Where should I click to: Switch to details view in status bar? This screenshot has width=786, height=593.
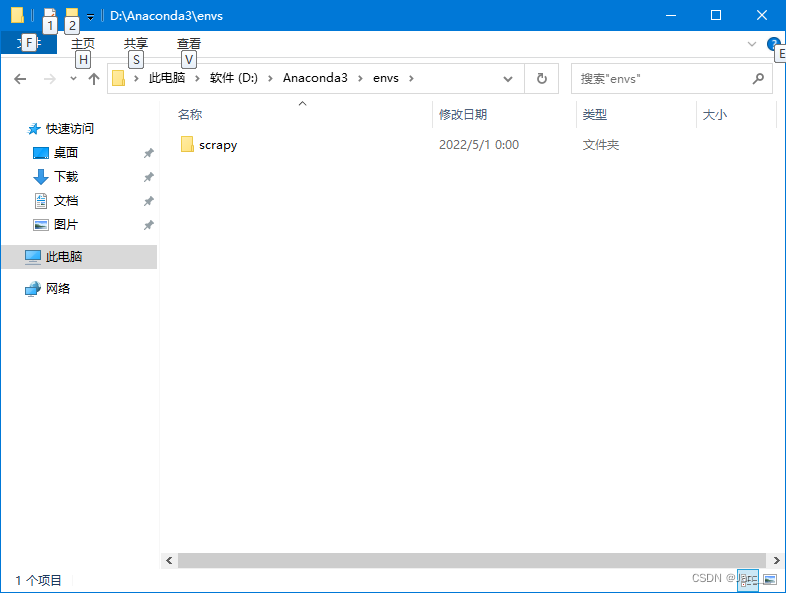tap(748, 580)
